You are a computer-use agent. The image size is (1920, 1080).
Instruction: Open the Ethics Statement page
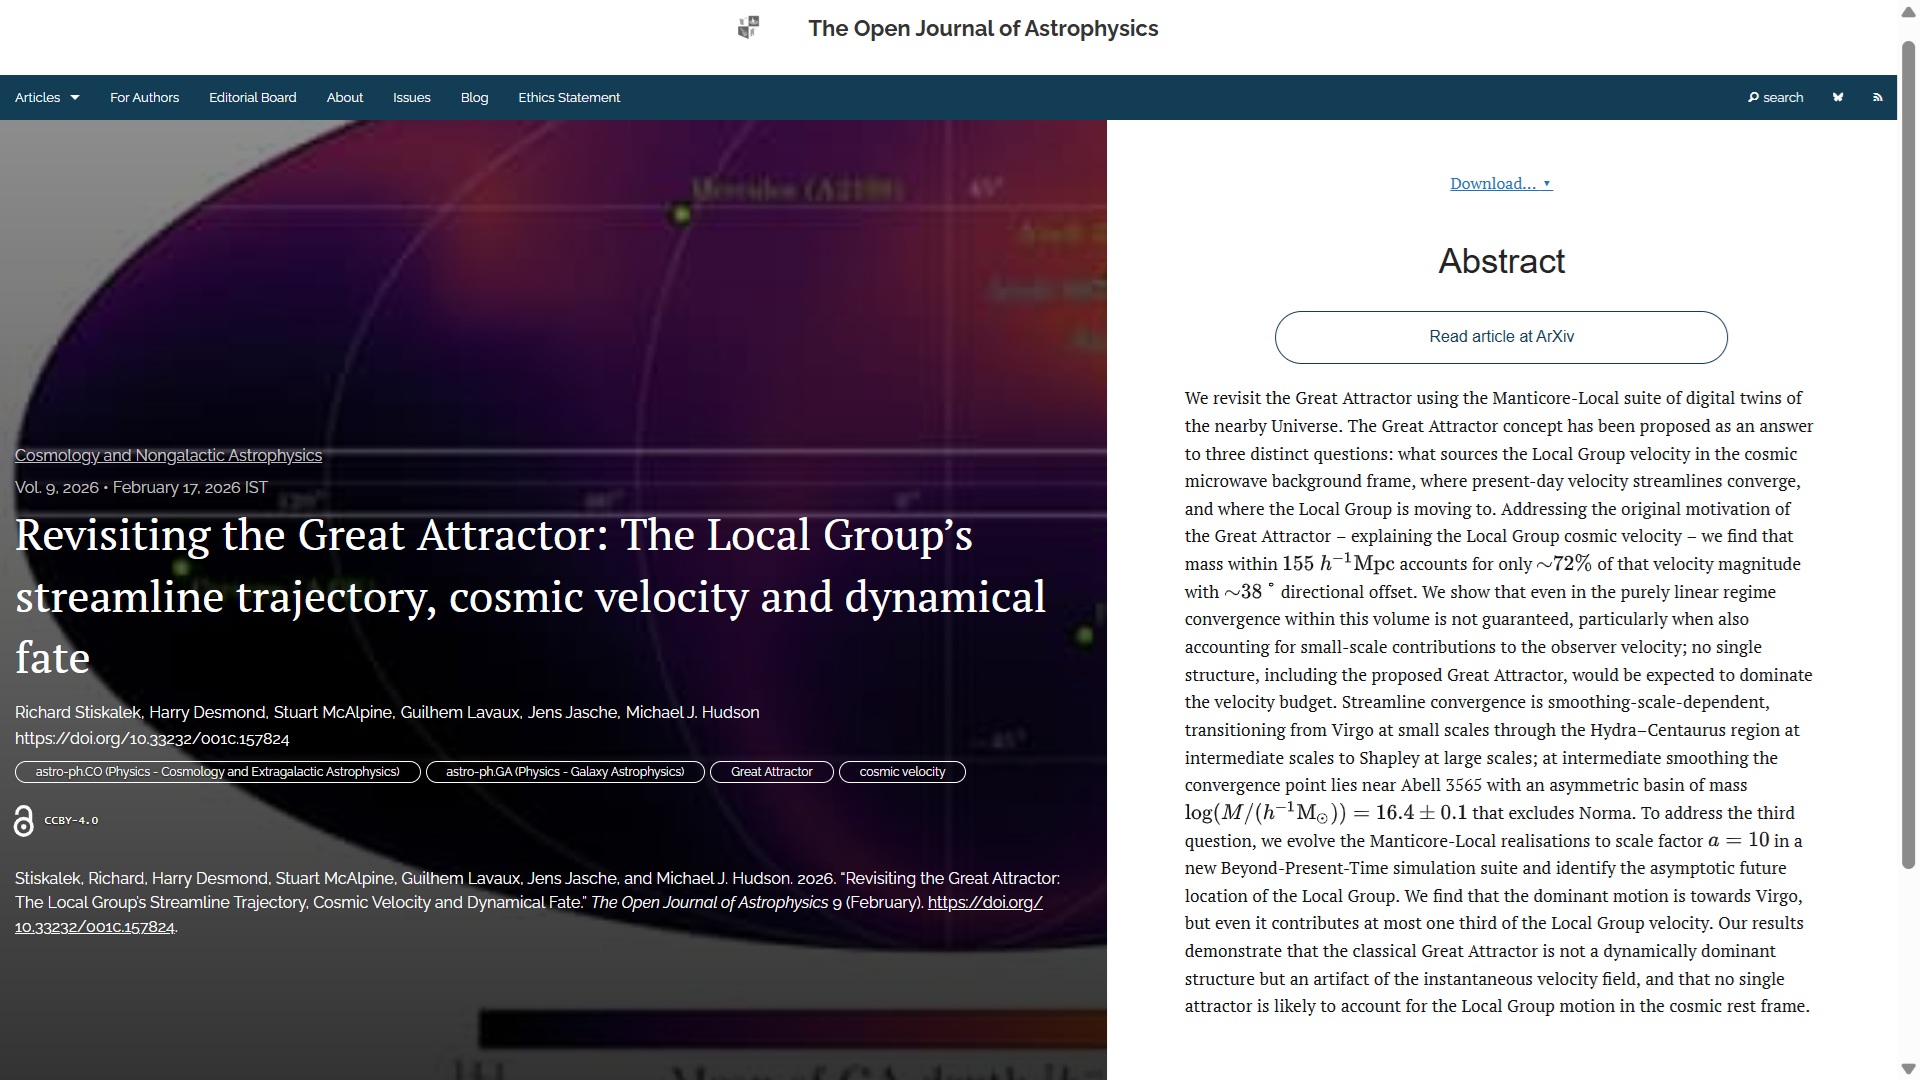(x=569, y=97)
